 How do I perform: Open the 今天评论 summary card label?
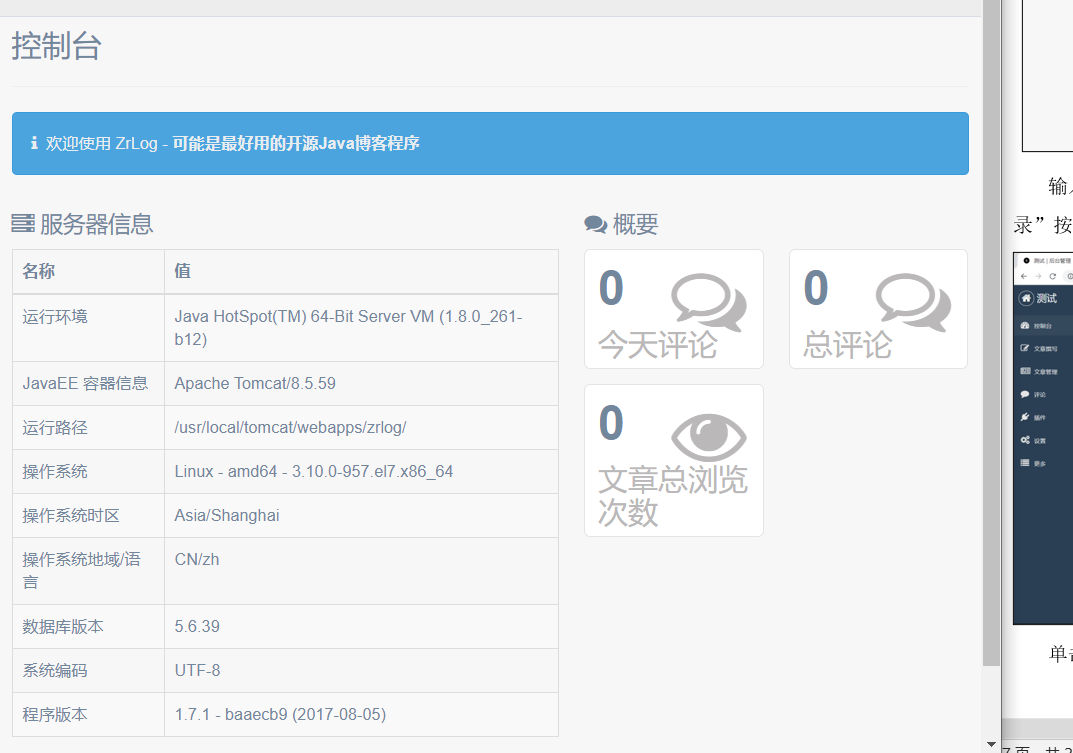tap(658, 344)
